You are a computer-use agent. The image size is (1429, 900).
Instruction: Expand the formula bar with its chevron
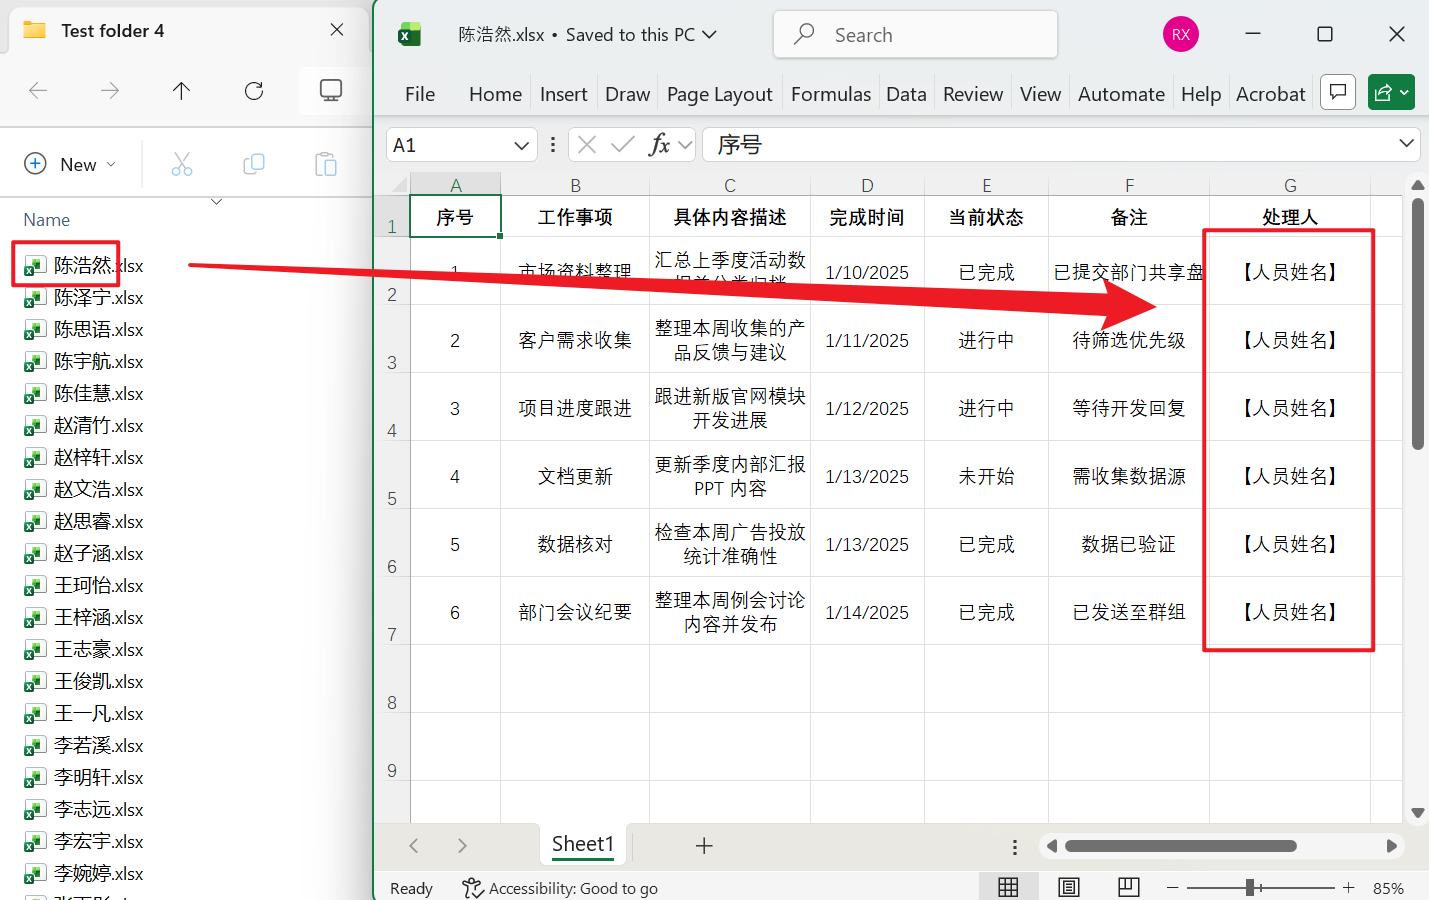(1406, 144)
